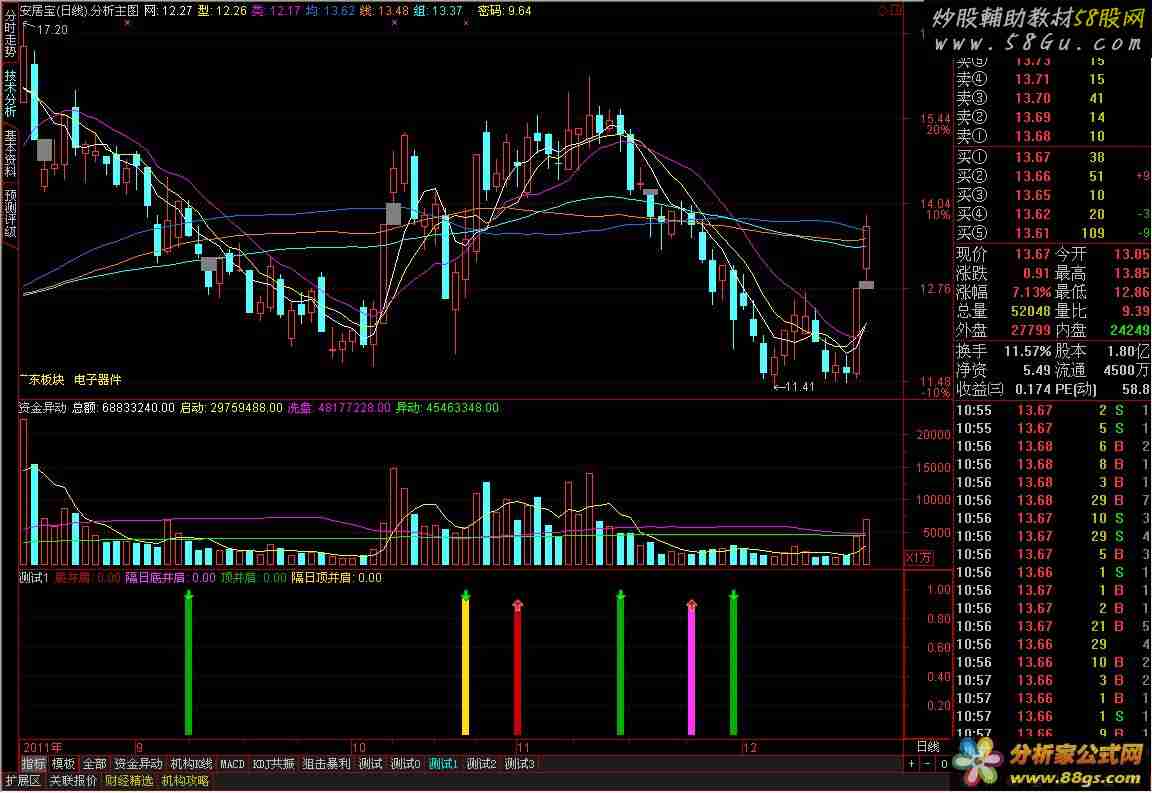
Task: Click the 净资 value 5.49
Action: (x=1037, y=370)
